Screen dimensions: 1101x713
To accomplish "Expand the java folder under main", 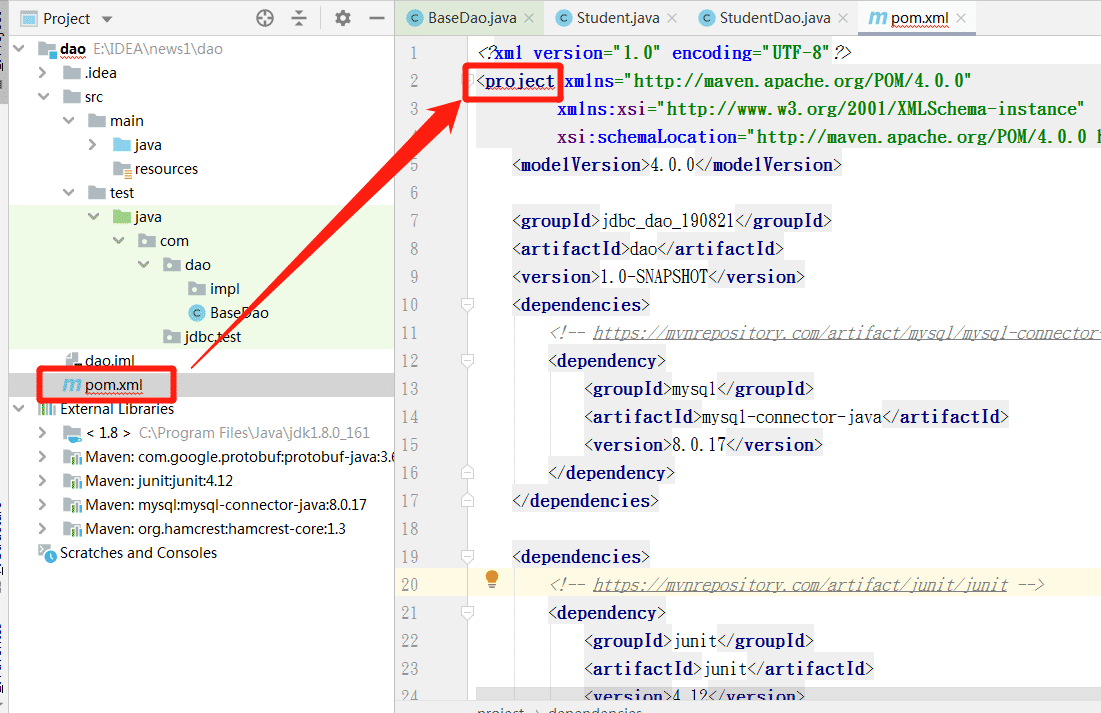I will (93, 145).
